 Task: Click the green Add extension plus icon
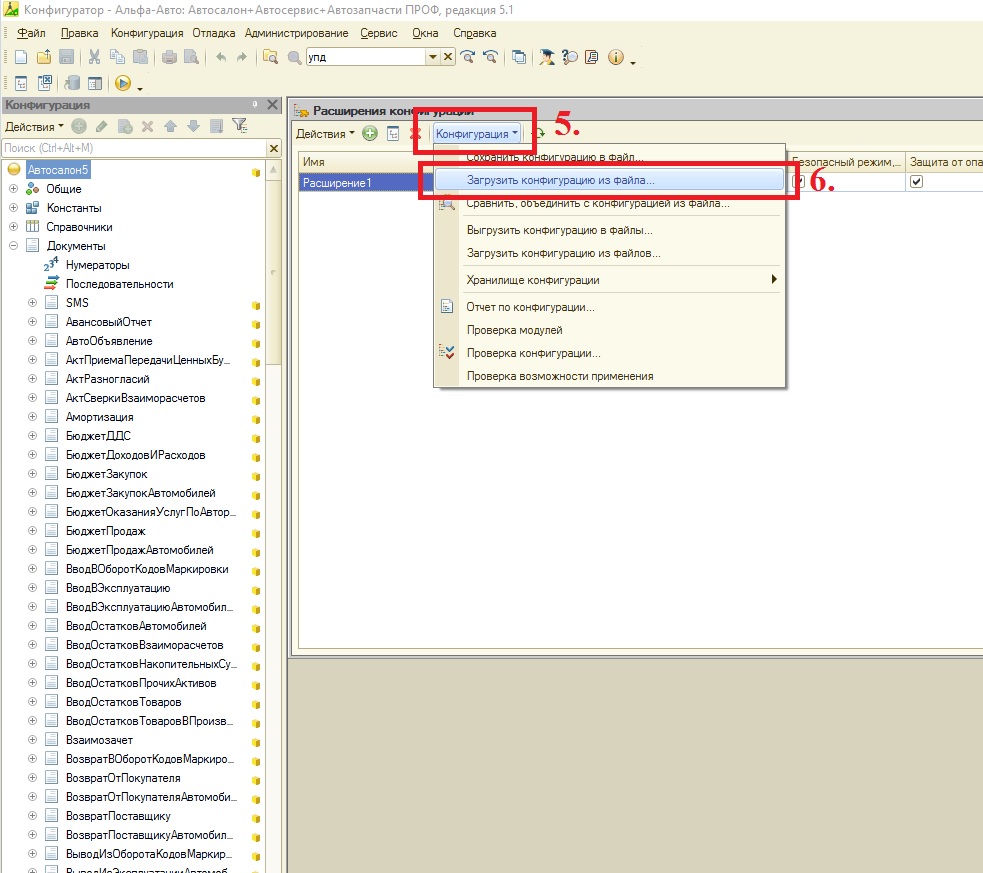coord(370,133)
